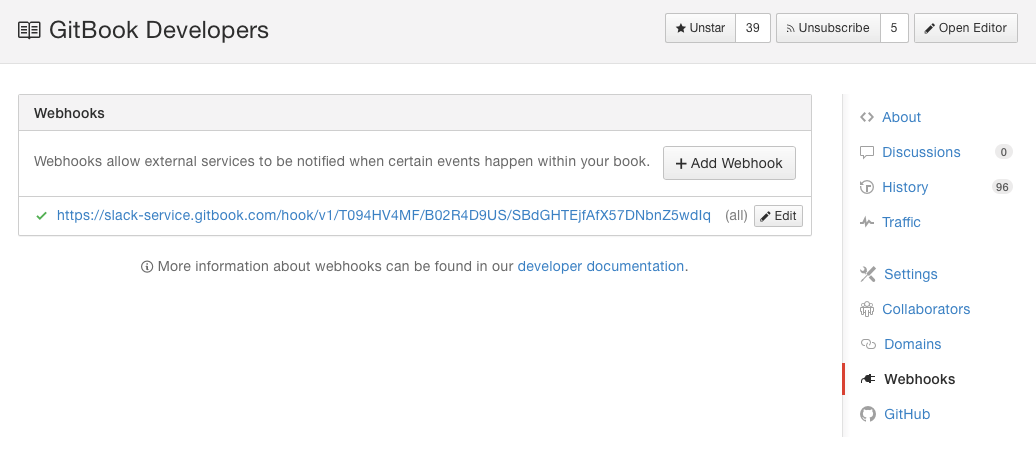Viewport: 1036px width, 456px height.
Task: Click the green checkmark status icon
Action: click(x=41, y=215)
